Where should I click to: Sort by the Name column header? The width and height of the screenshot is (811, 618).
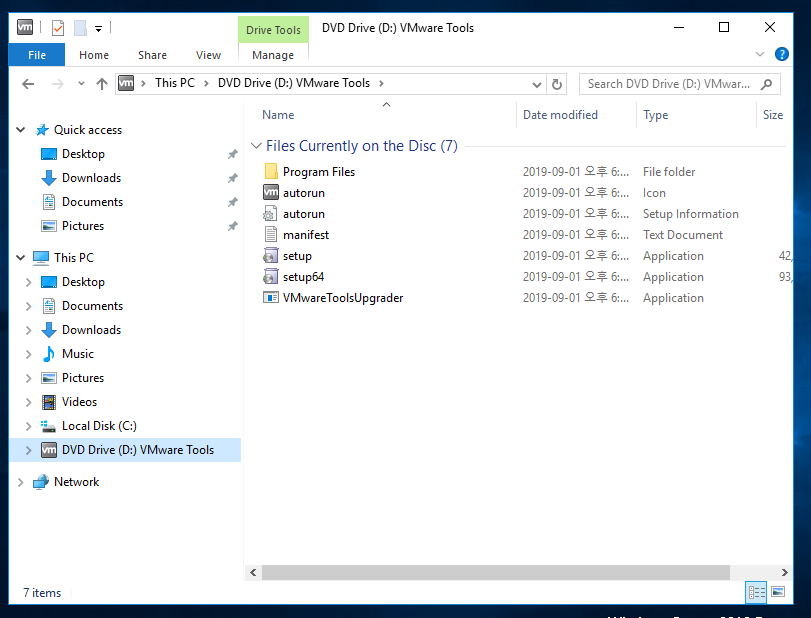pyautogui.click(x=278, y=115)
